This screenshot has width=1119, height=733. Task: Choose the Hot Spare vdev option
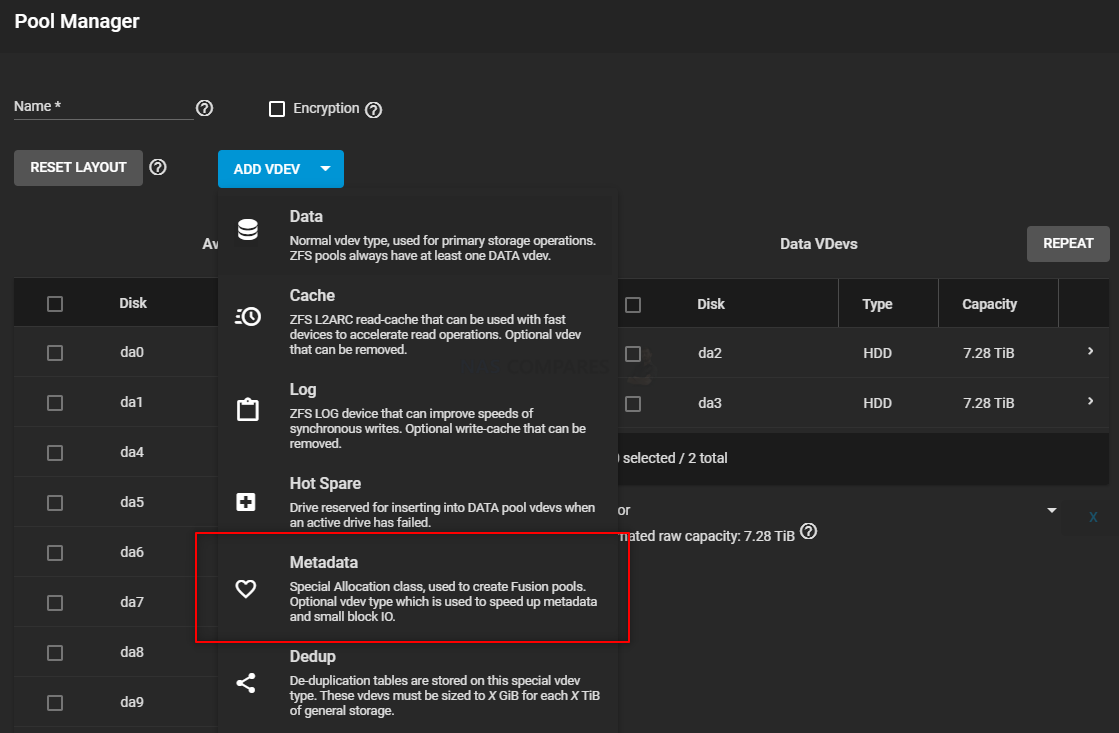click(x=418, y=501)
